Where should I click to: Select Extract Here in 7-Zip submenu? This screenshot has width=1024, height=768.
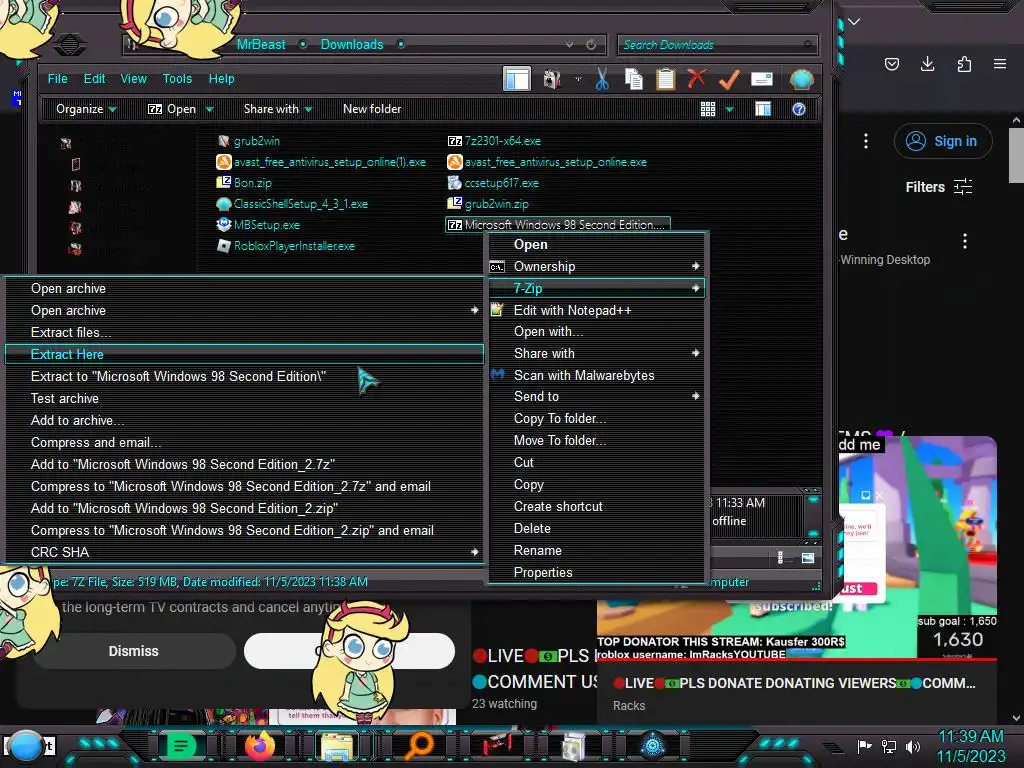coord(244,354)
